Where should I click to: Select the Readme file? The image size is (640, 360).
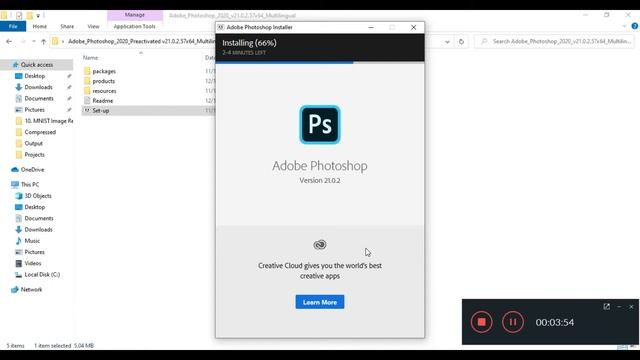[x=102, y=100]
